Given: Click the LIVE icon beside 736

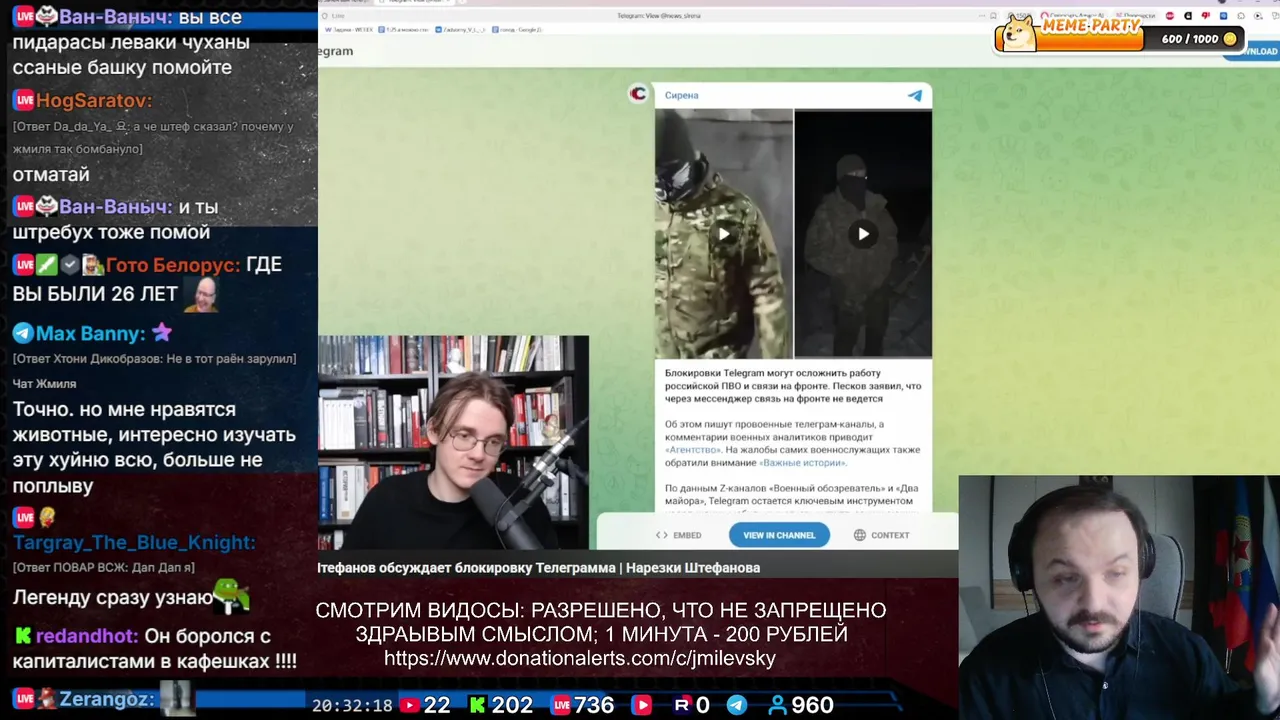Looking at the screenshot, I should pos(561,705).
